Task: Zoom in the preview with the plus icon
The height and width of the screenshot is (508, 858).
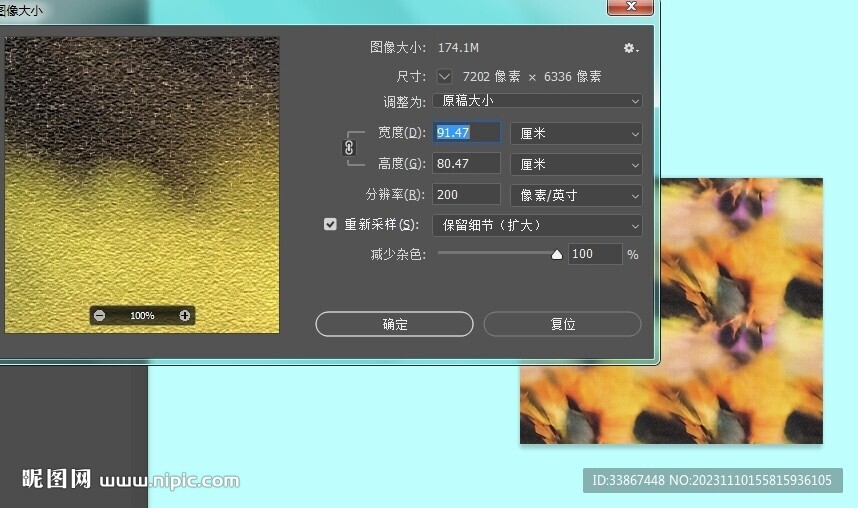Action: coord(184,315)
